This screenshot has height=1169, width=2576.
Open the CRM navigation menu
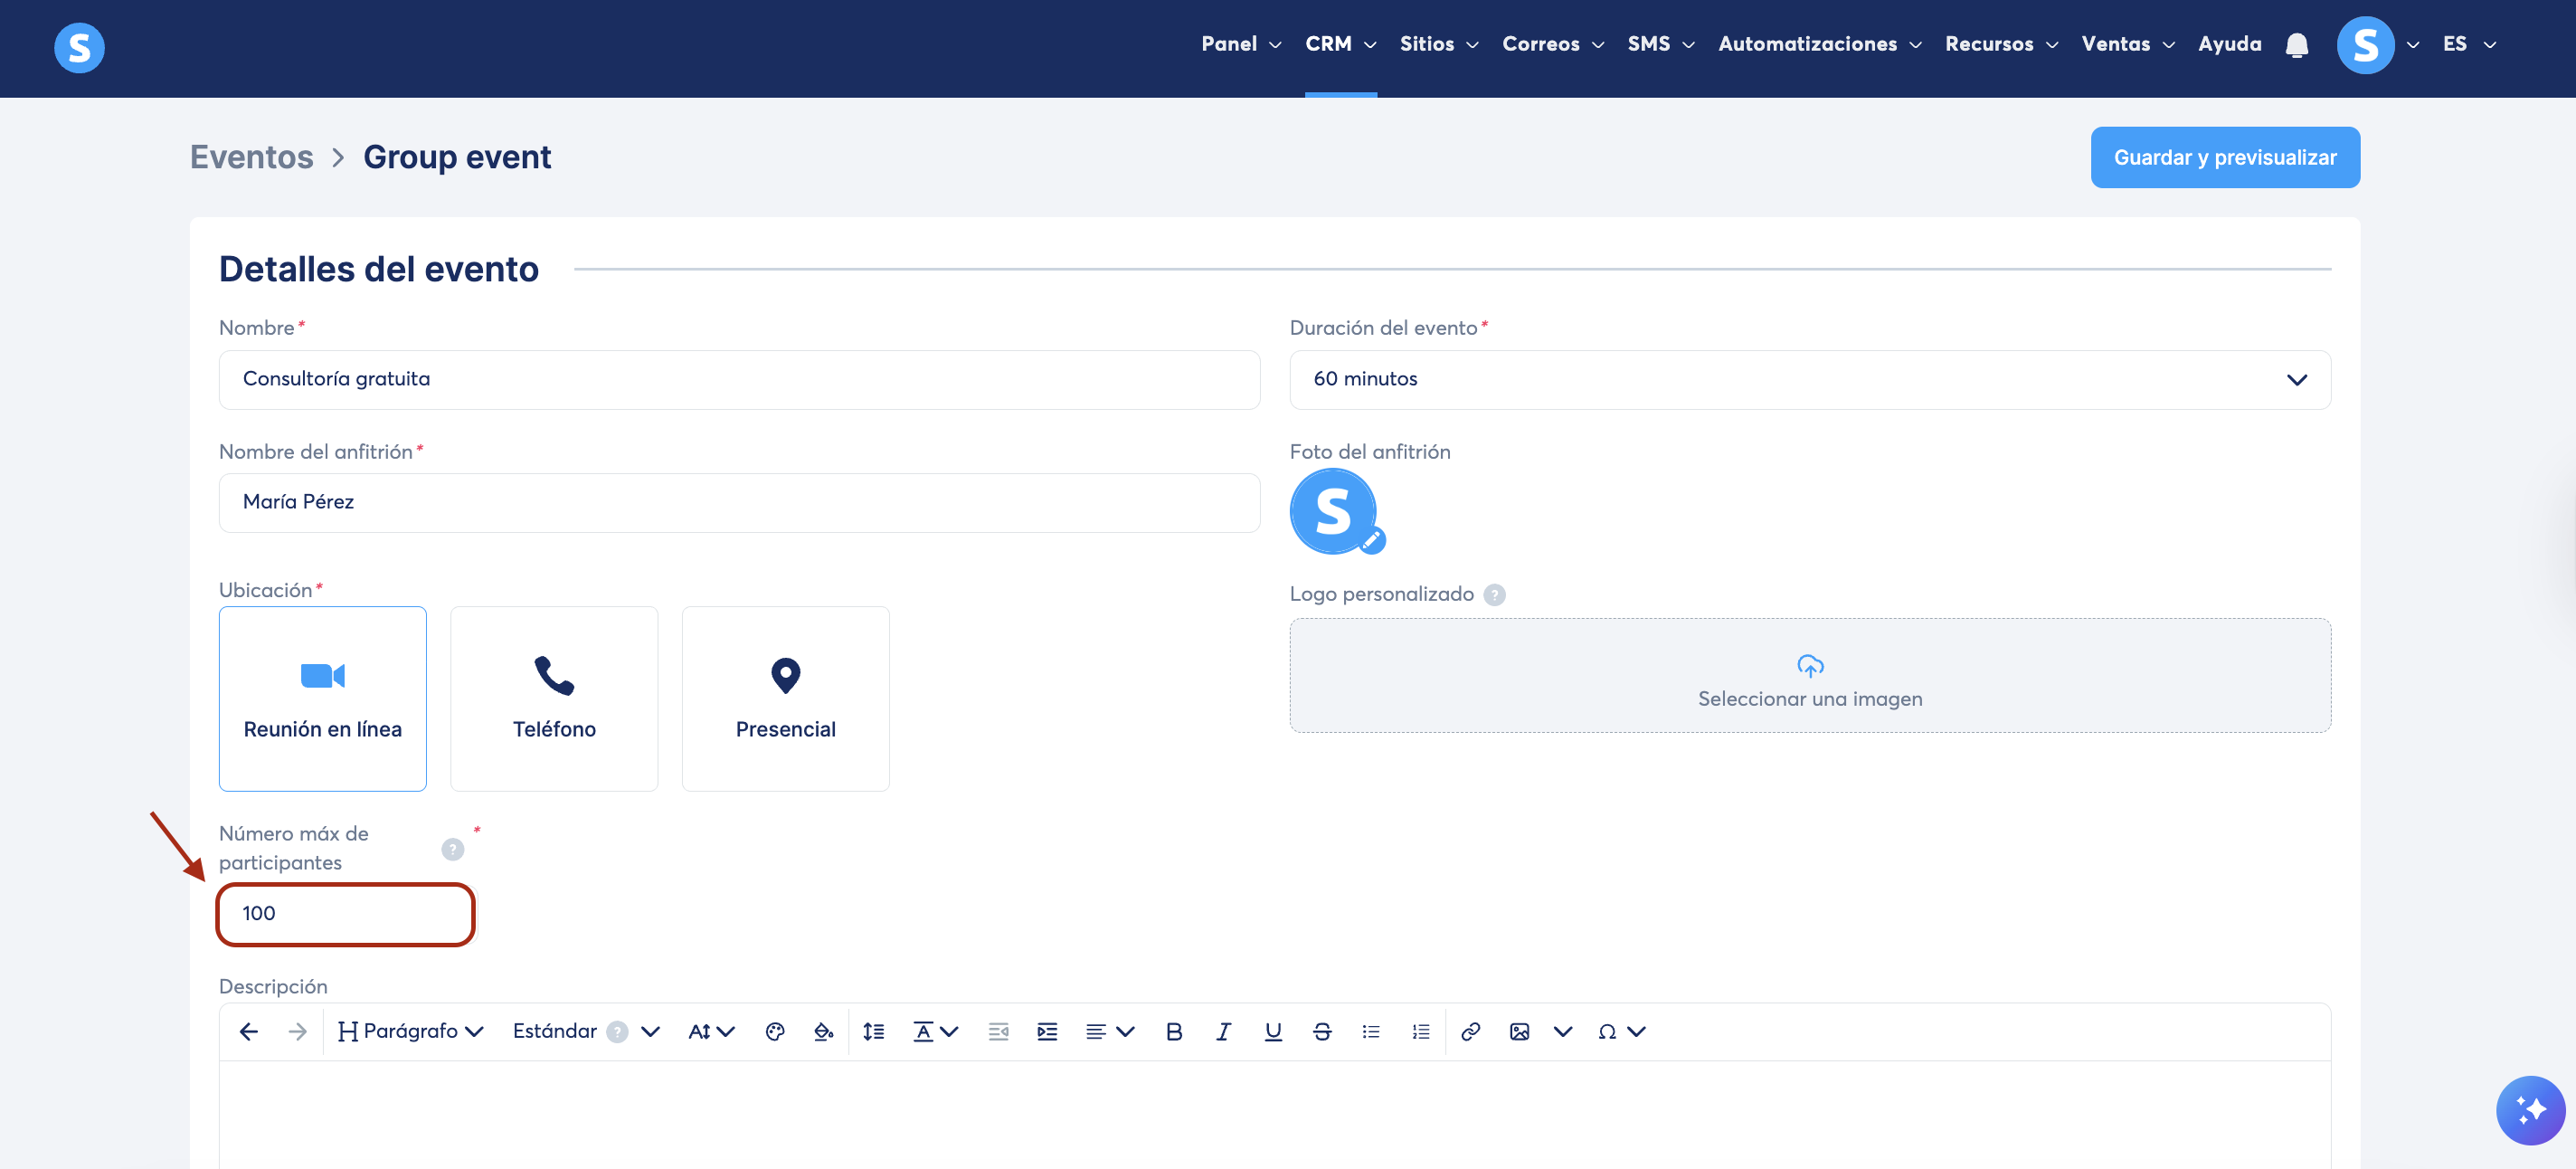click(x=1340, y=44)
